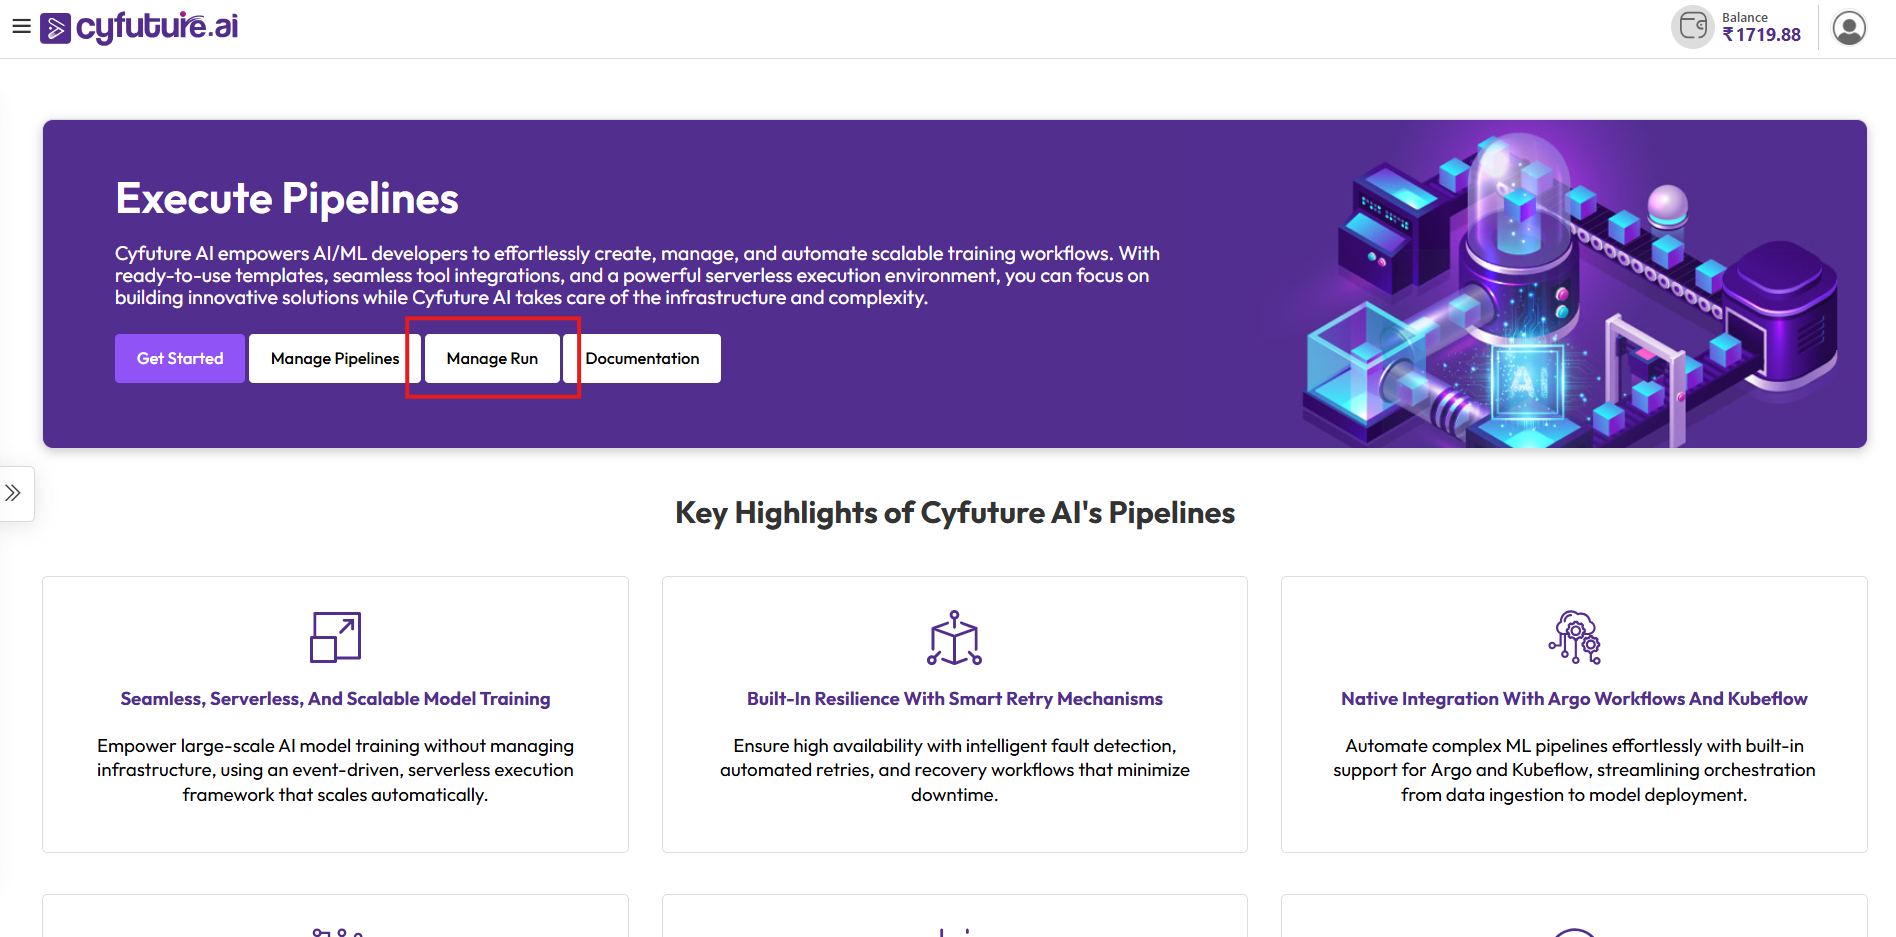Open Manage Pipelines
The width and height of the screenshot is (1896, 937).
pos(334,358)
